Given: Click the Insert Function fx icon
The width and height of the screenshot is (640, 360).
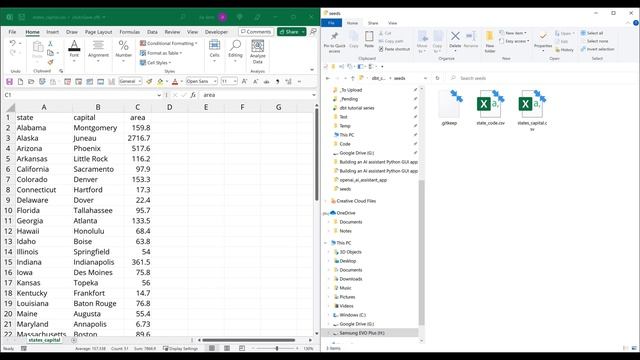Looking at the screenshot, I should click(x=193, y=95).
